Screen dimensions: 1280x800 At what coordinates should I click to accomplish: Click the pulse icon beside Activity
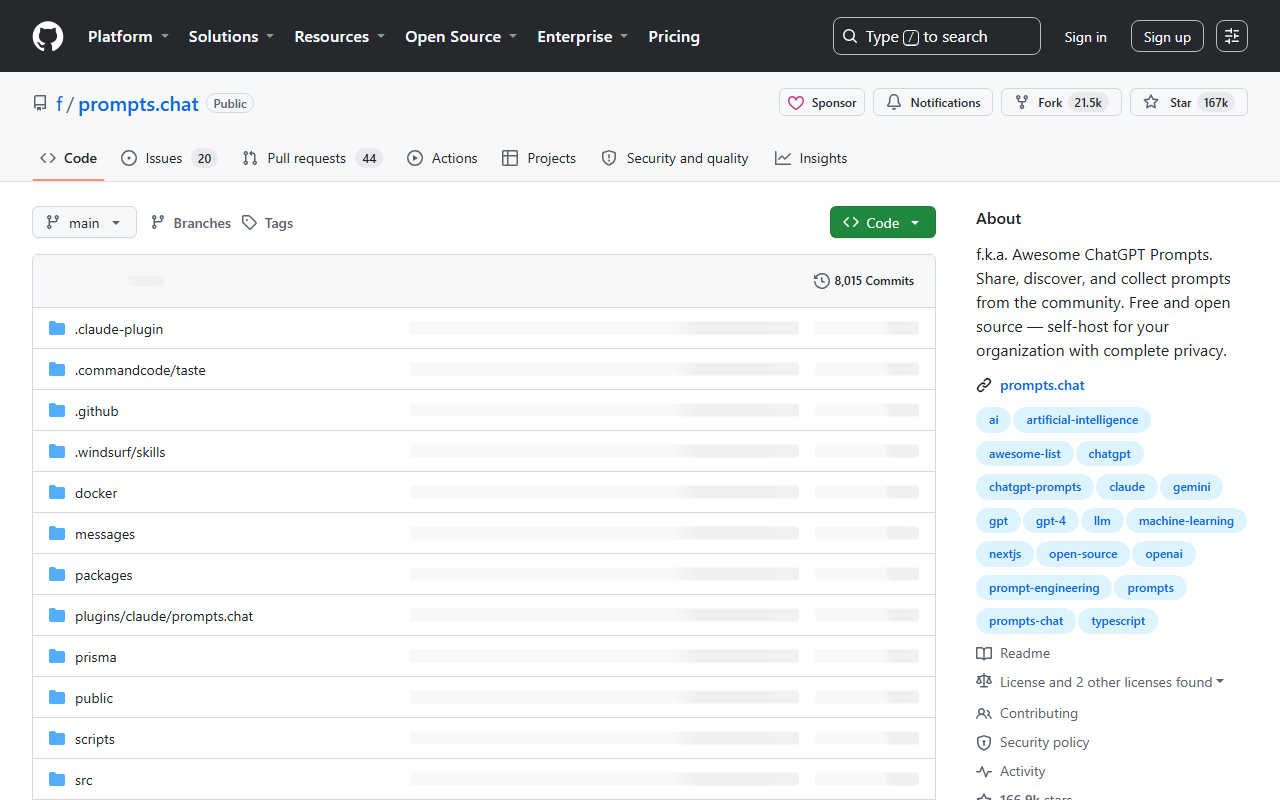click(984, 772)
